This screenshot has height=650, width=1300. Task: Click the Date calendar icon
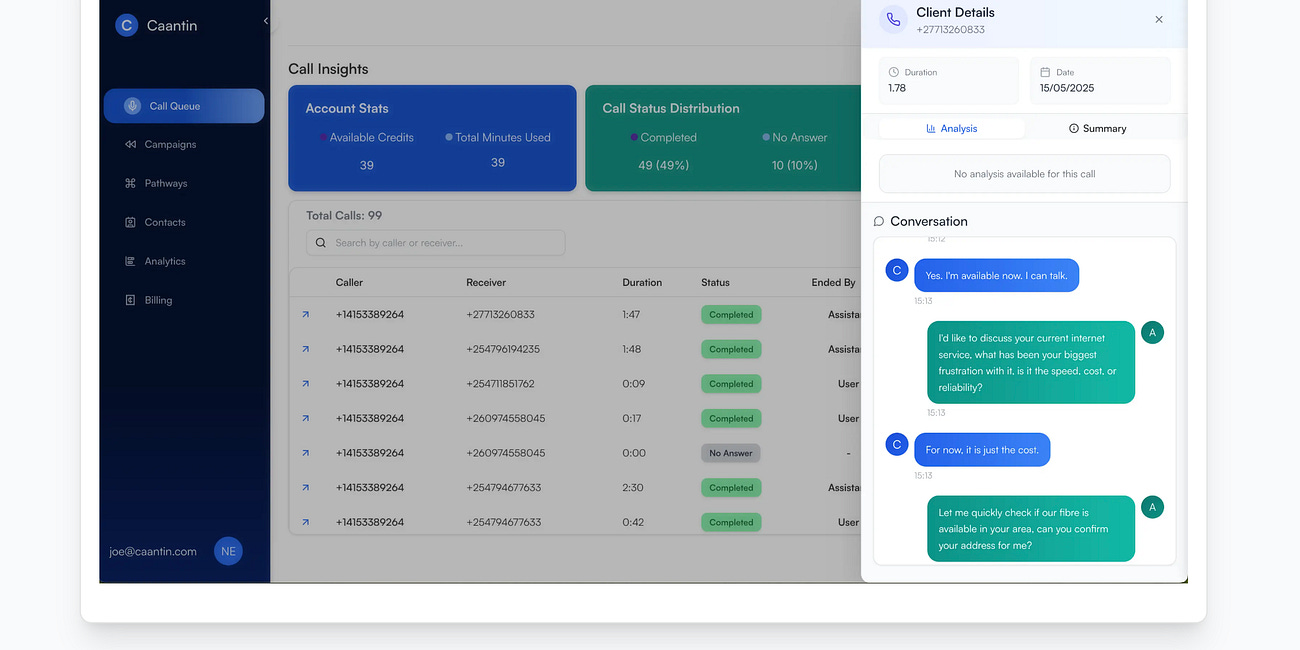click(x=1045, y=72)
